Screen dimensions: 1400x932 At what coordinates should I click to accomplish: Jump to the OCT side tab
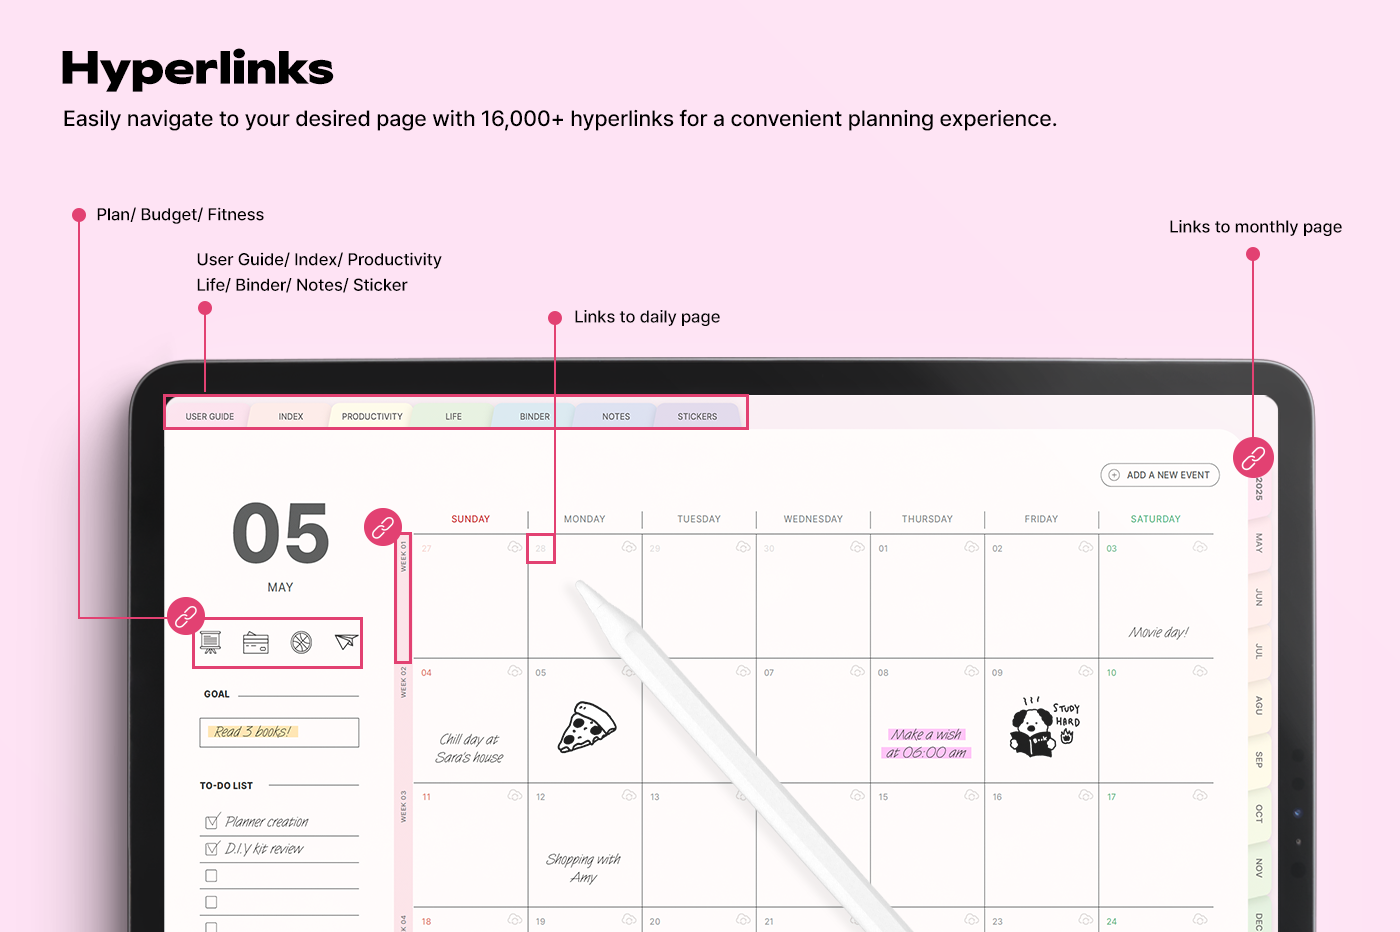(1259, 813)
